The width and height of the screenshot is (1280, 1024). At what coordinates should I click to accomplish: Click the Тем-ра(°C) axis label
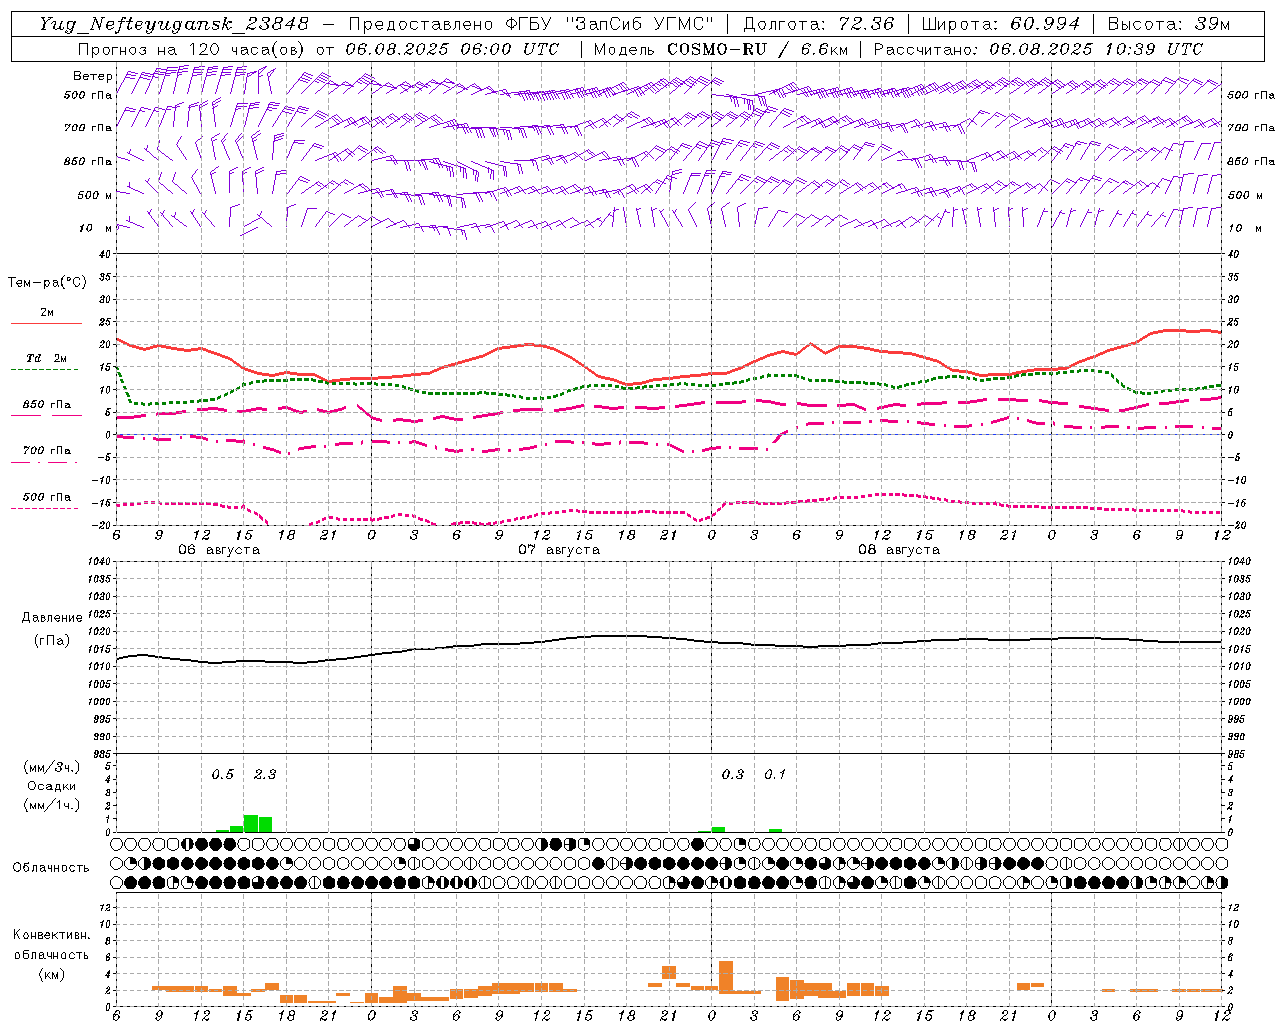point(47,283)
